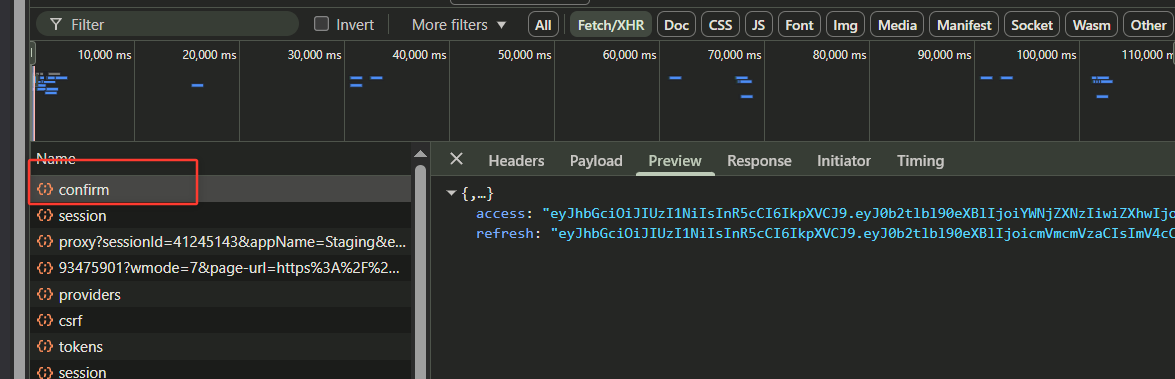This screenshot has width=1175, height=379.
Task: Select the proxy?sessionId=41245143 request
Action: (x=221, y=242)
